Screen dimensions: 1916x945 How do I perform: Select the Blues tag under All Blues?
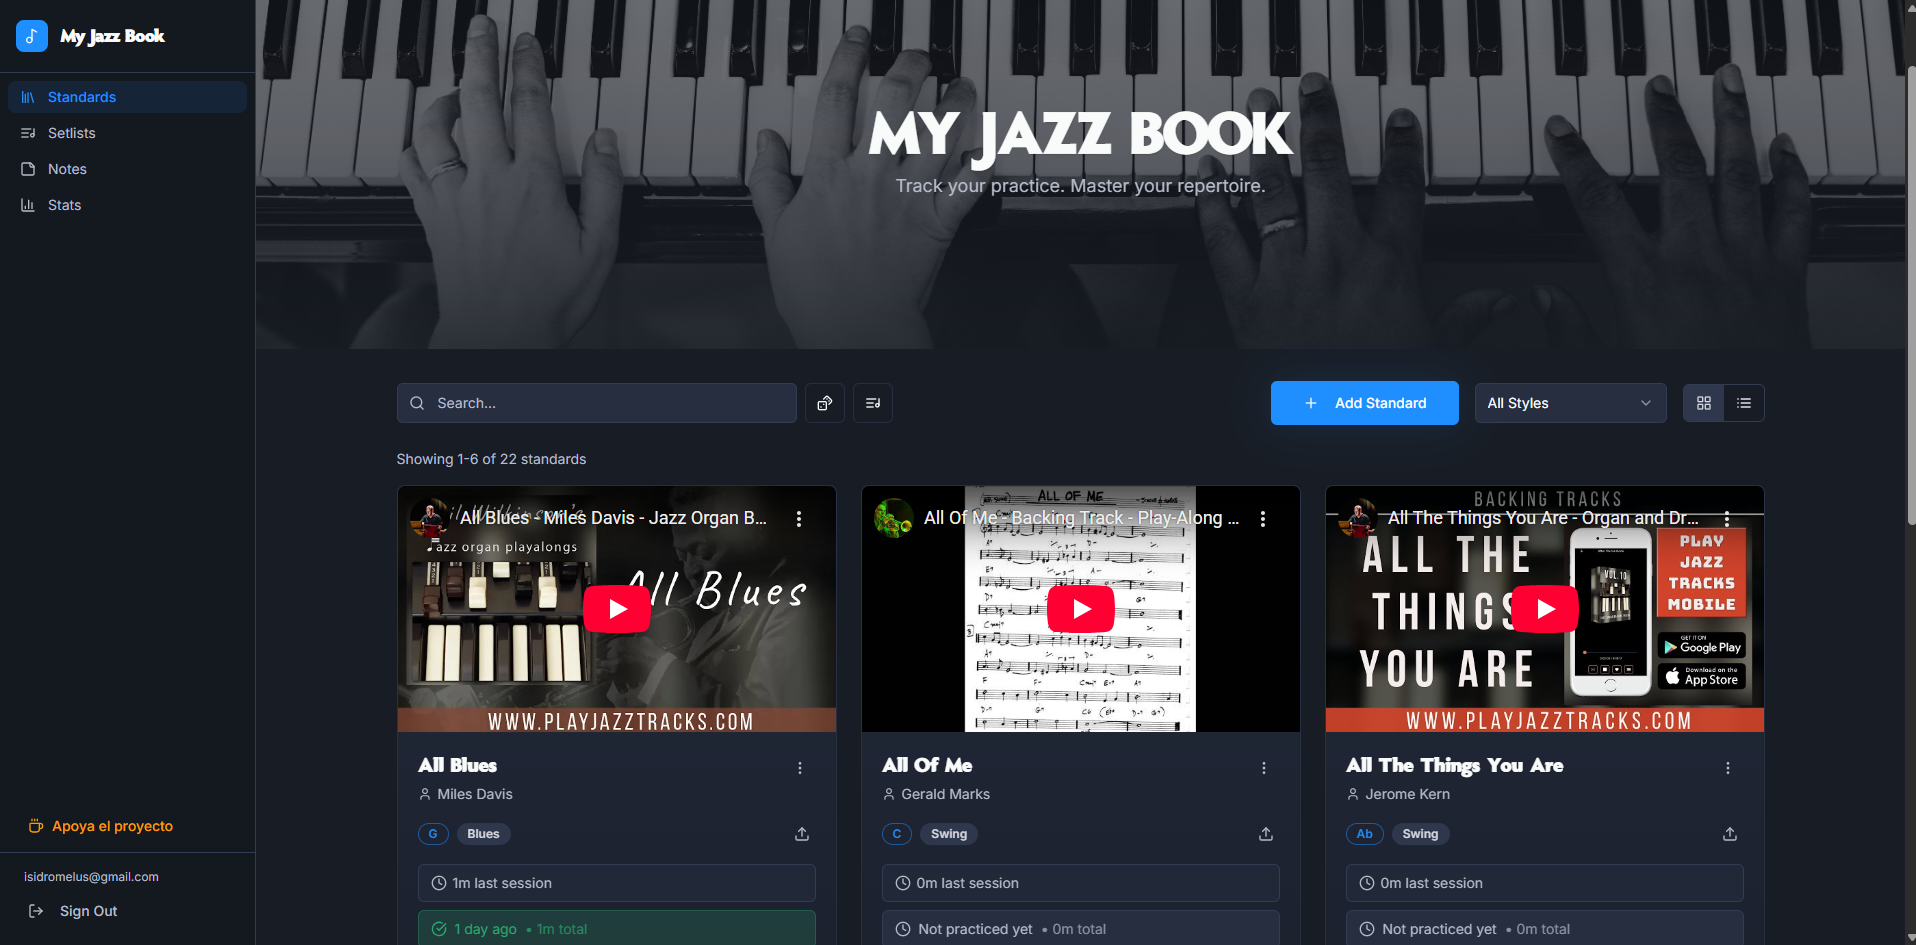tap(483, 833)
